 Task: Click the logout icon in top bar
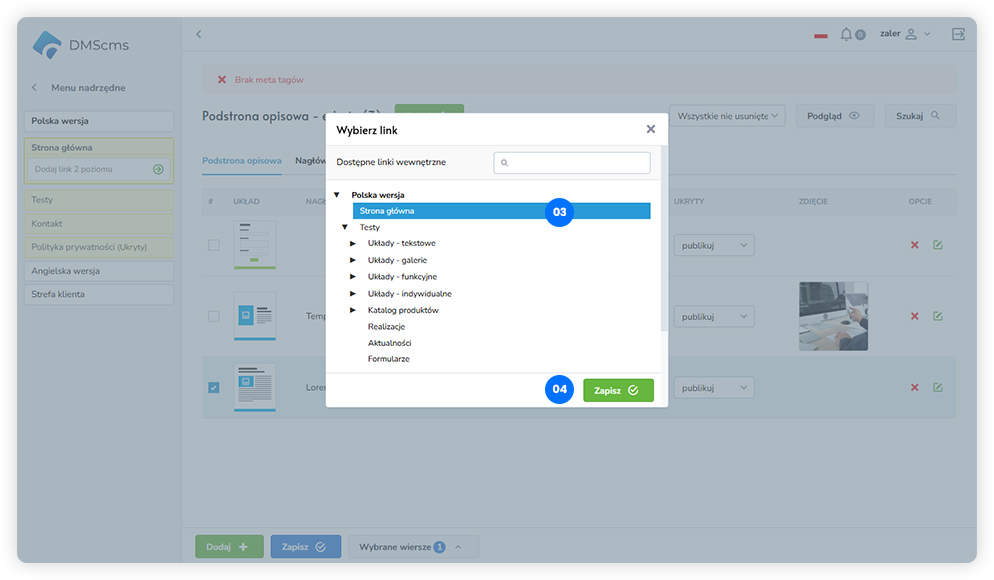(x=958, y=34)
